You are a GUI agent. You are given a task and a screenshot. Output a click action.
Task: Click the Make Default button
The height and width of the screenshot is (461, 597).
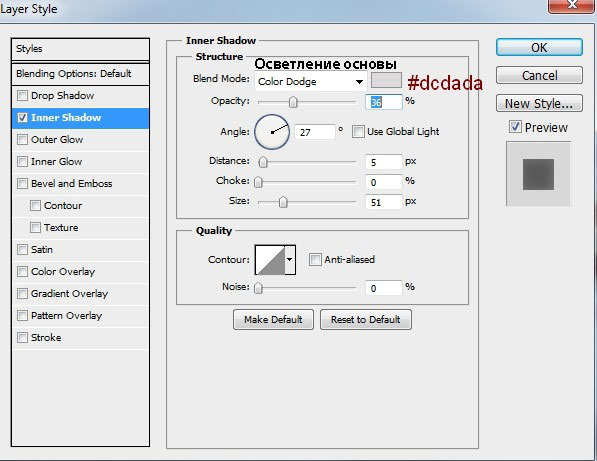[x=273, y=319]
